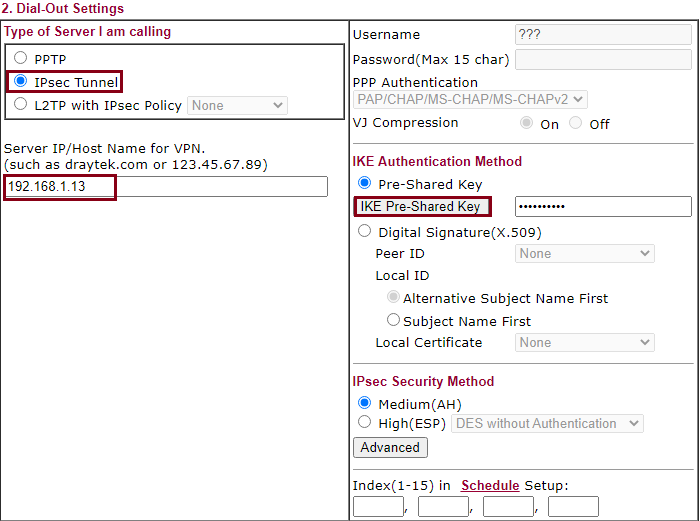Expand the Peer ID dropdown
Image resolution: width=700 pixels, height=521 pixels.
[x=585, y=254]
